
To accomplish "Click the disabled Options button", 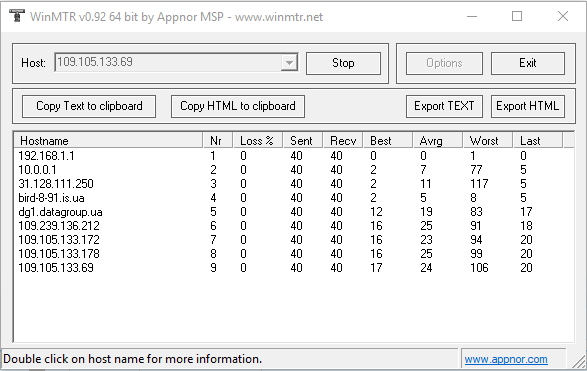I will tap(444, 63).
